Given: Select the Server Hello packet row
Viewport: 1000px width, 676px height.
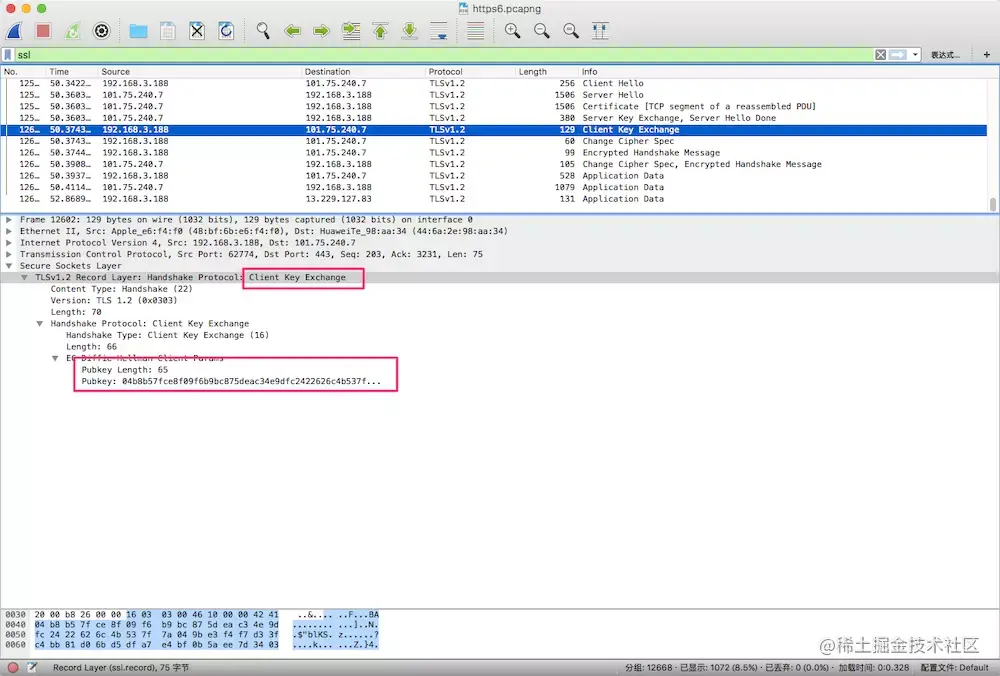Looking at the screenshot, I should [x=494, y=95].
